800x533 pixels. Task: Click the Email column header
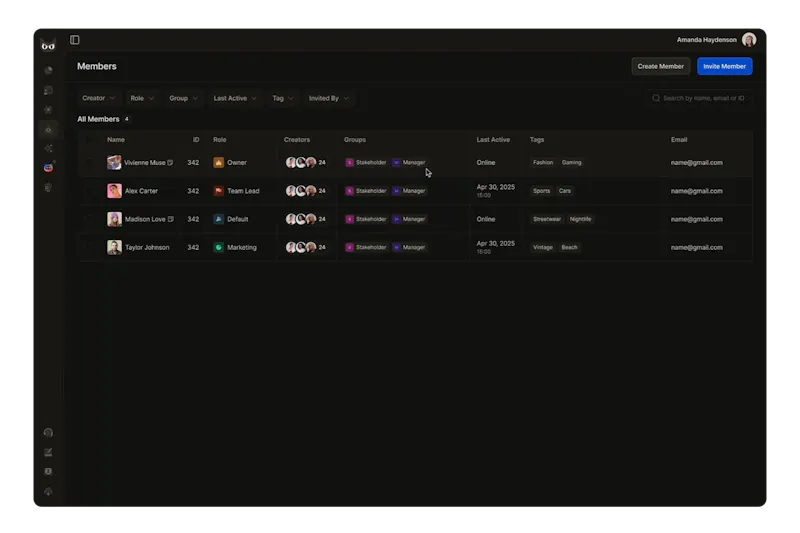click(x=679, y=140)
